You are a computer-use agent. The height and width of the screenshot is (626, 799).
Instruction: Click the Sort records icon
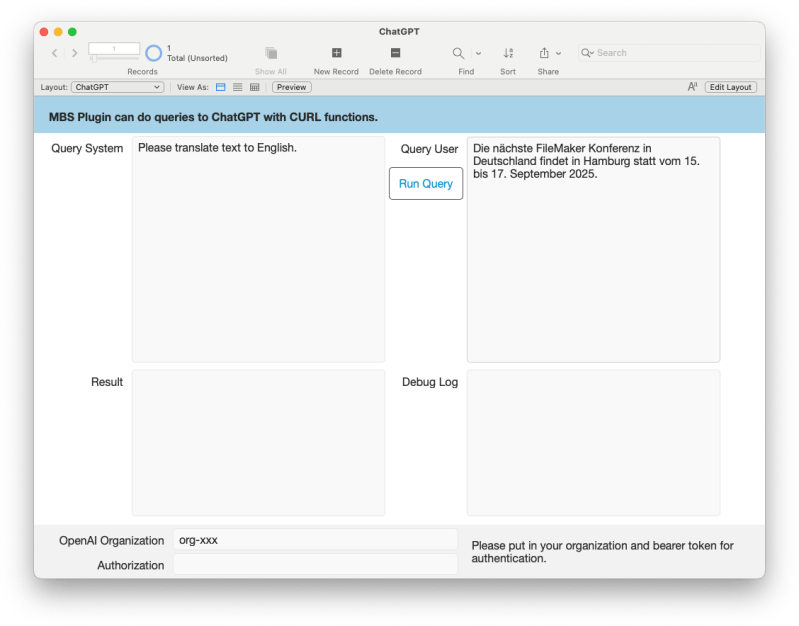coord(508,53)
